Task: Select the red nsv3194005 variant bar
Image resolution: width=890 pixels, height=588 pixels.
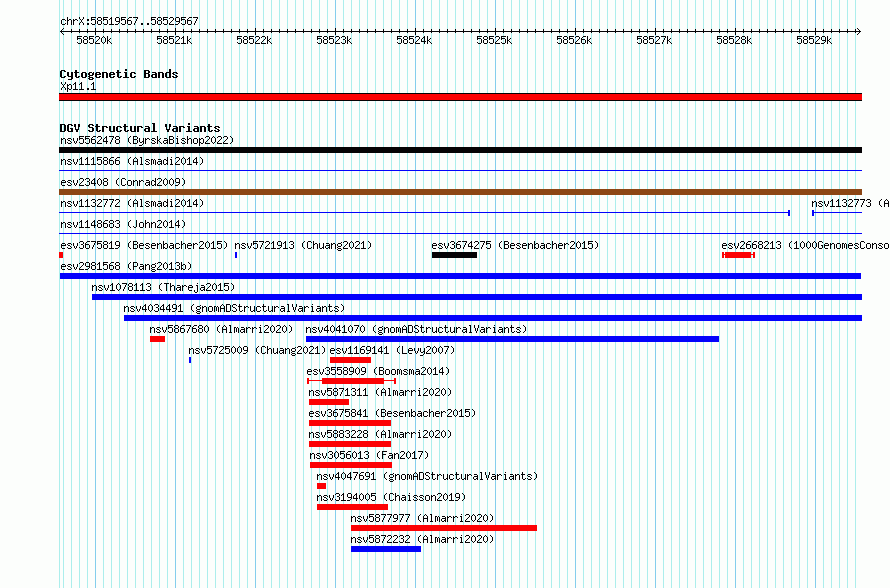Action: point(352,507)
